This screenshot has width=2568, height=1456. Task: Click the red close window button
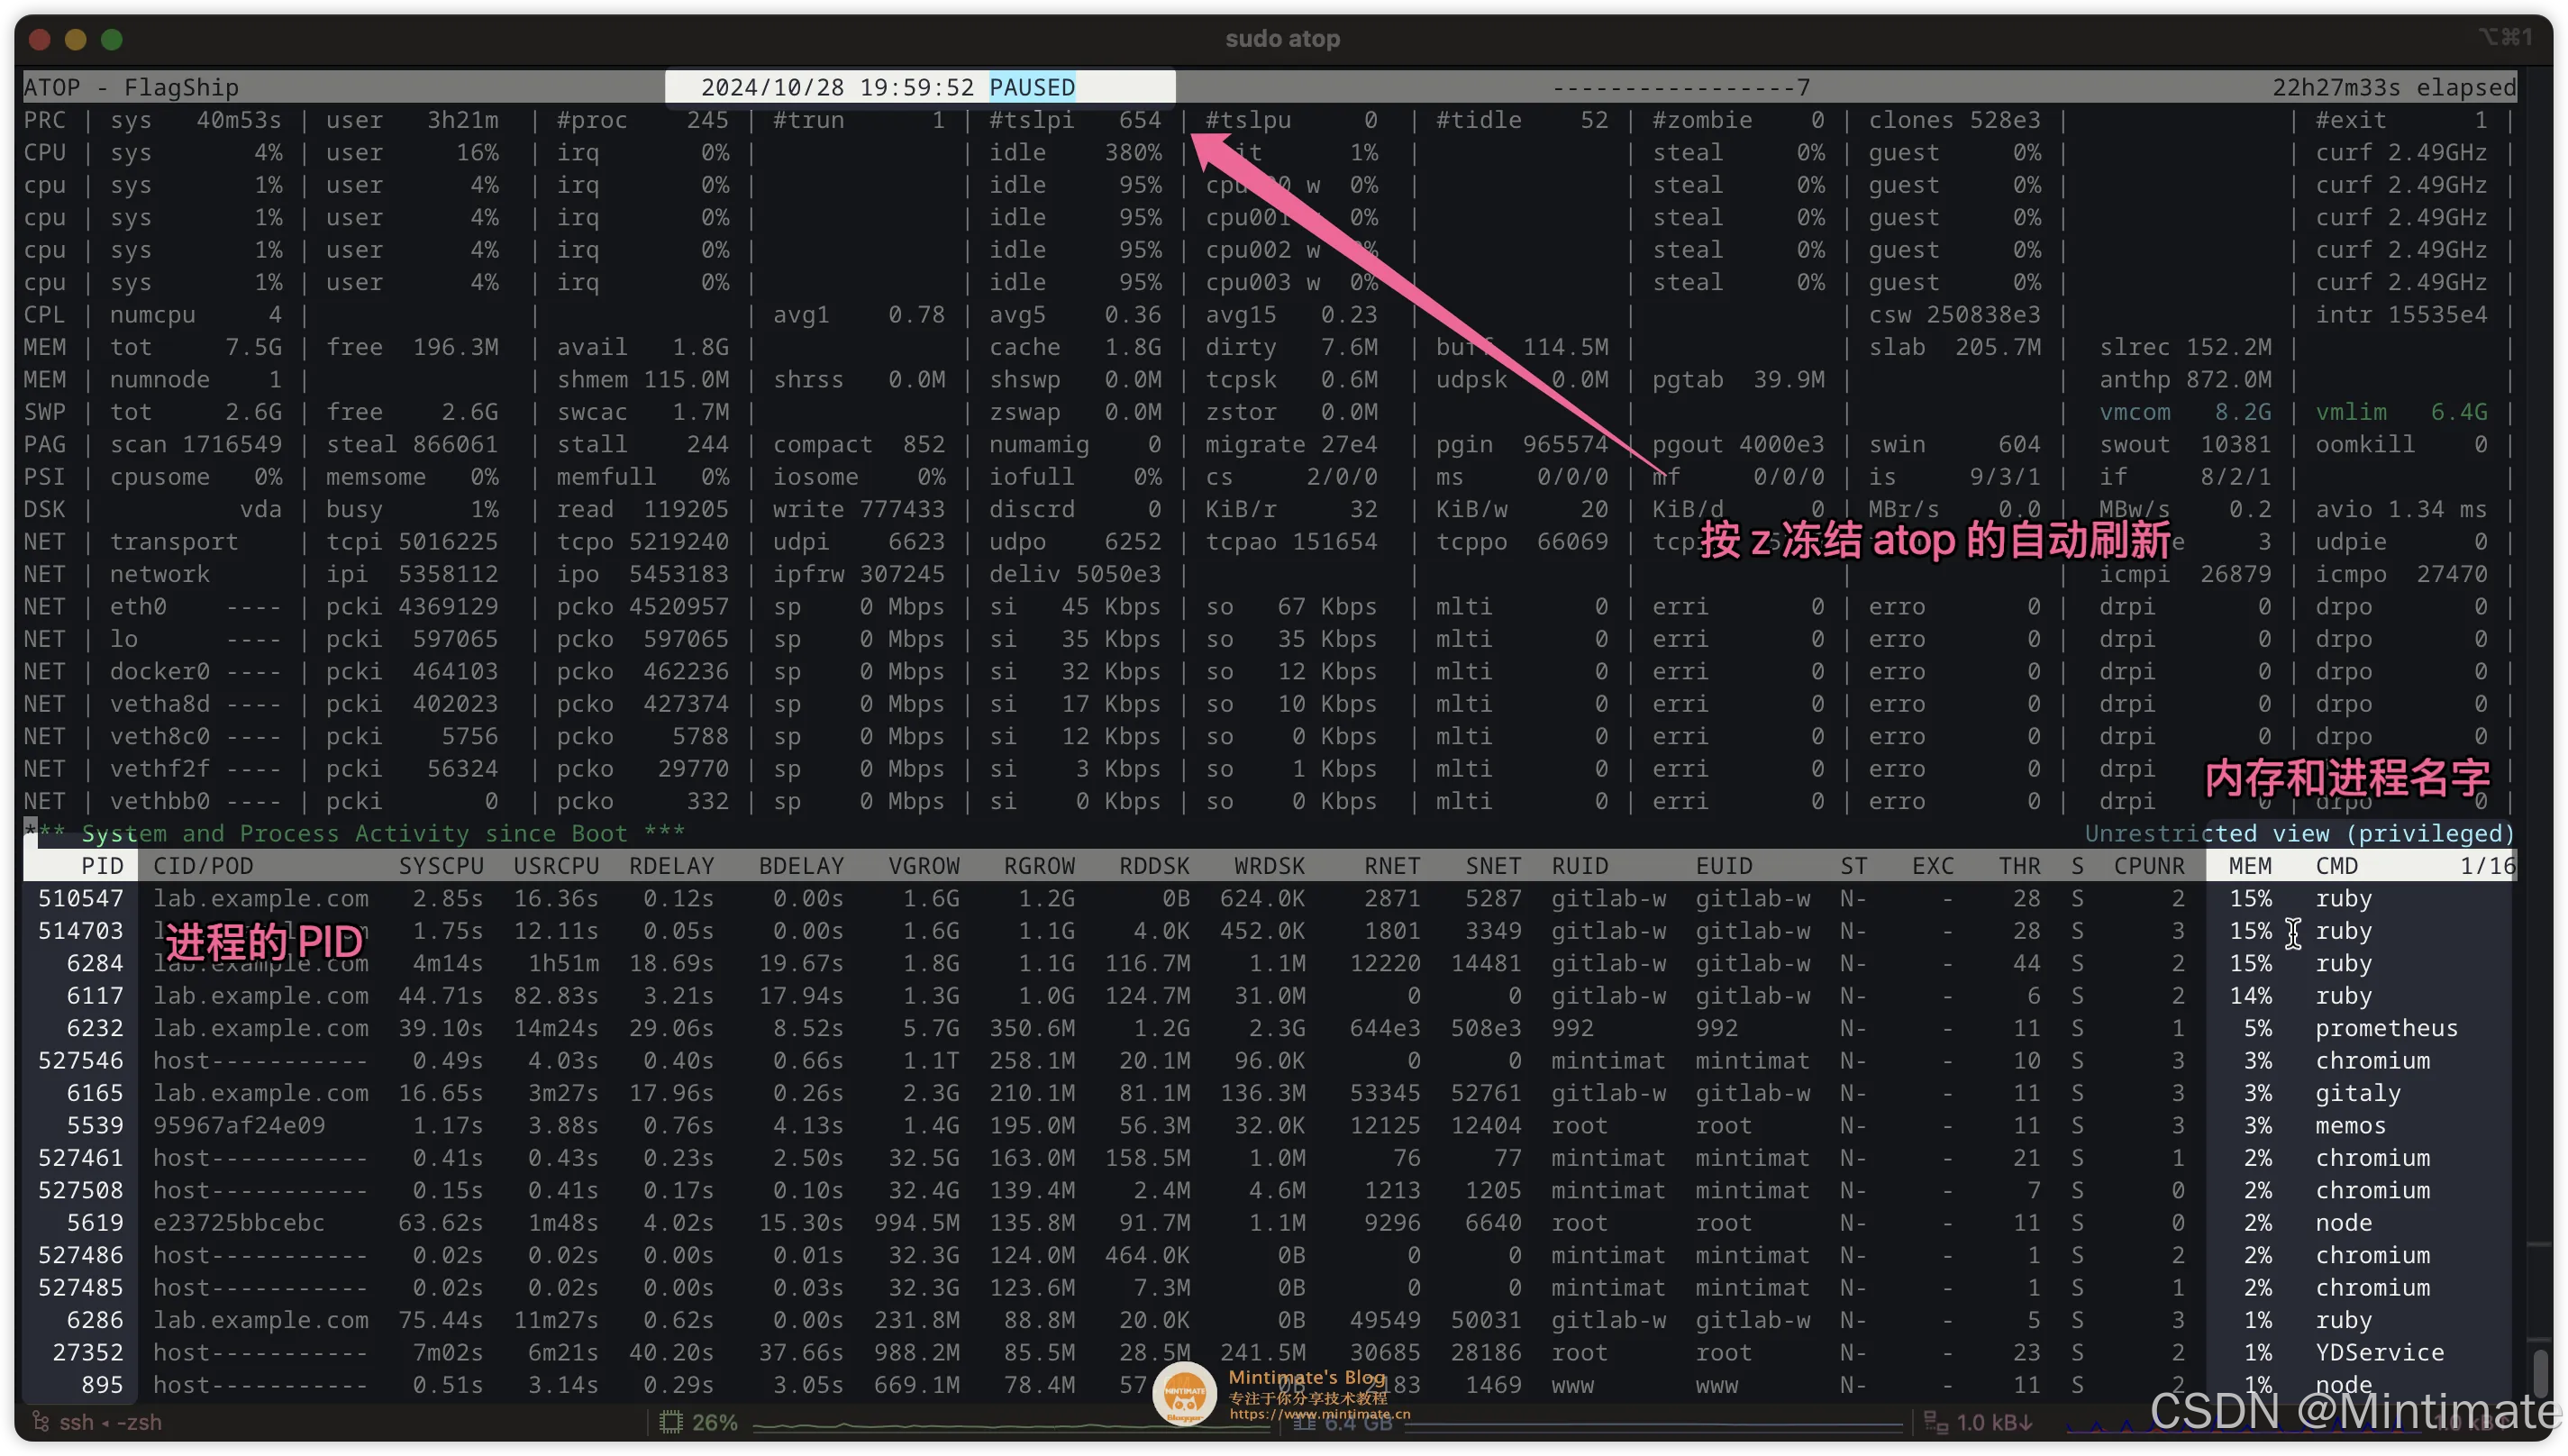39,39
